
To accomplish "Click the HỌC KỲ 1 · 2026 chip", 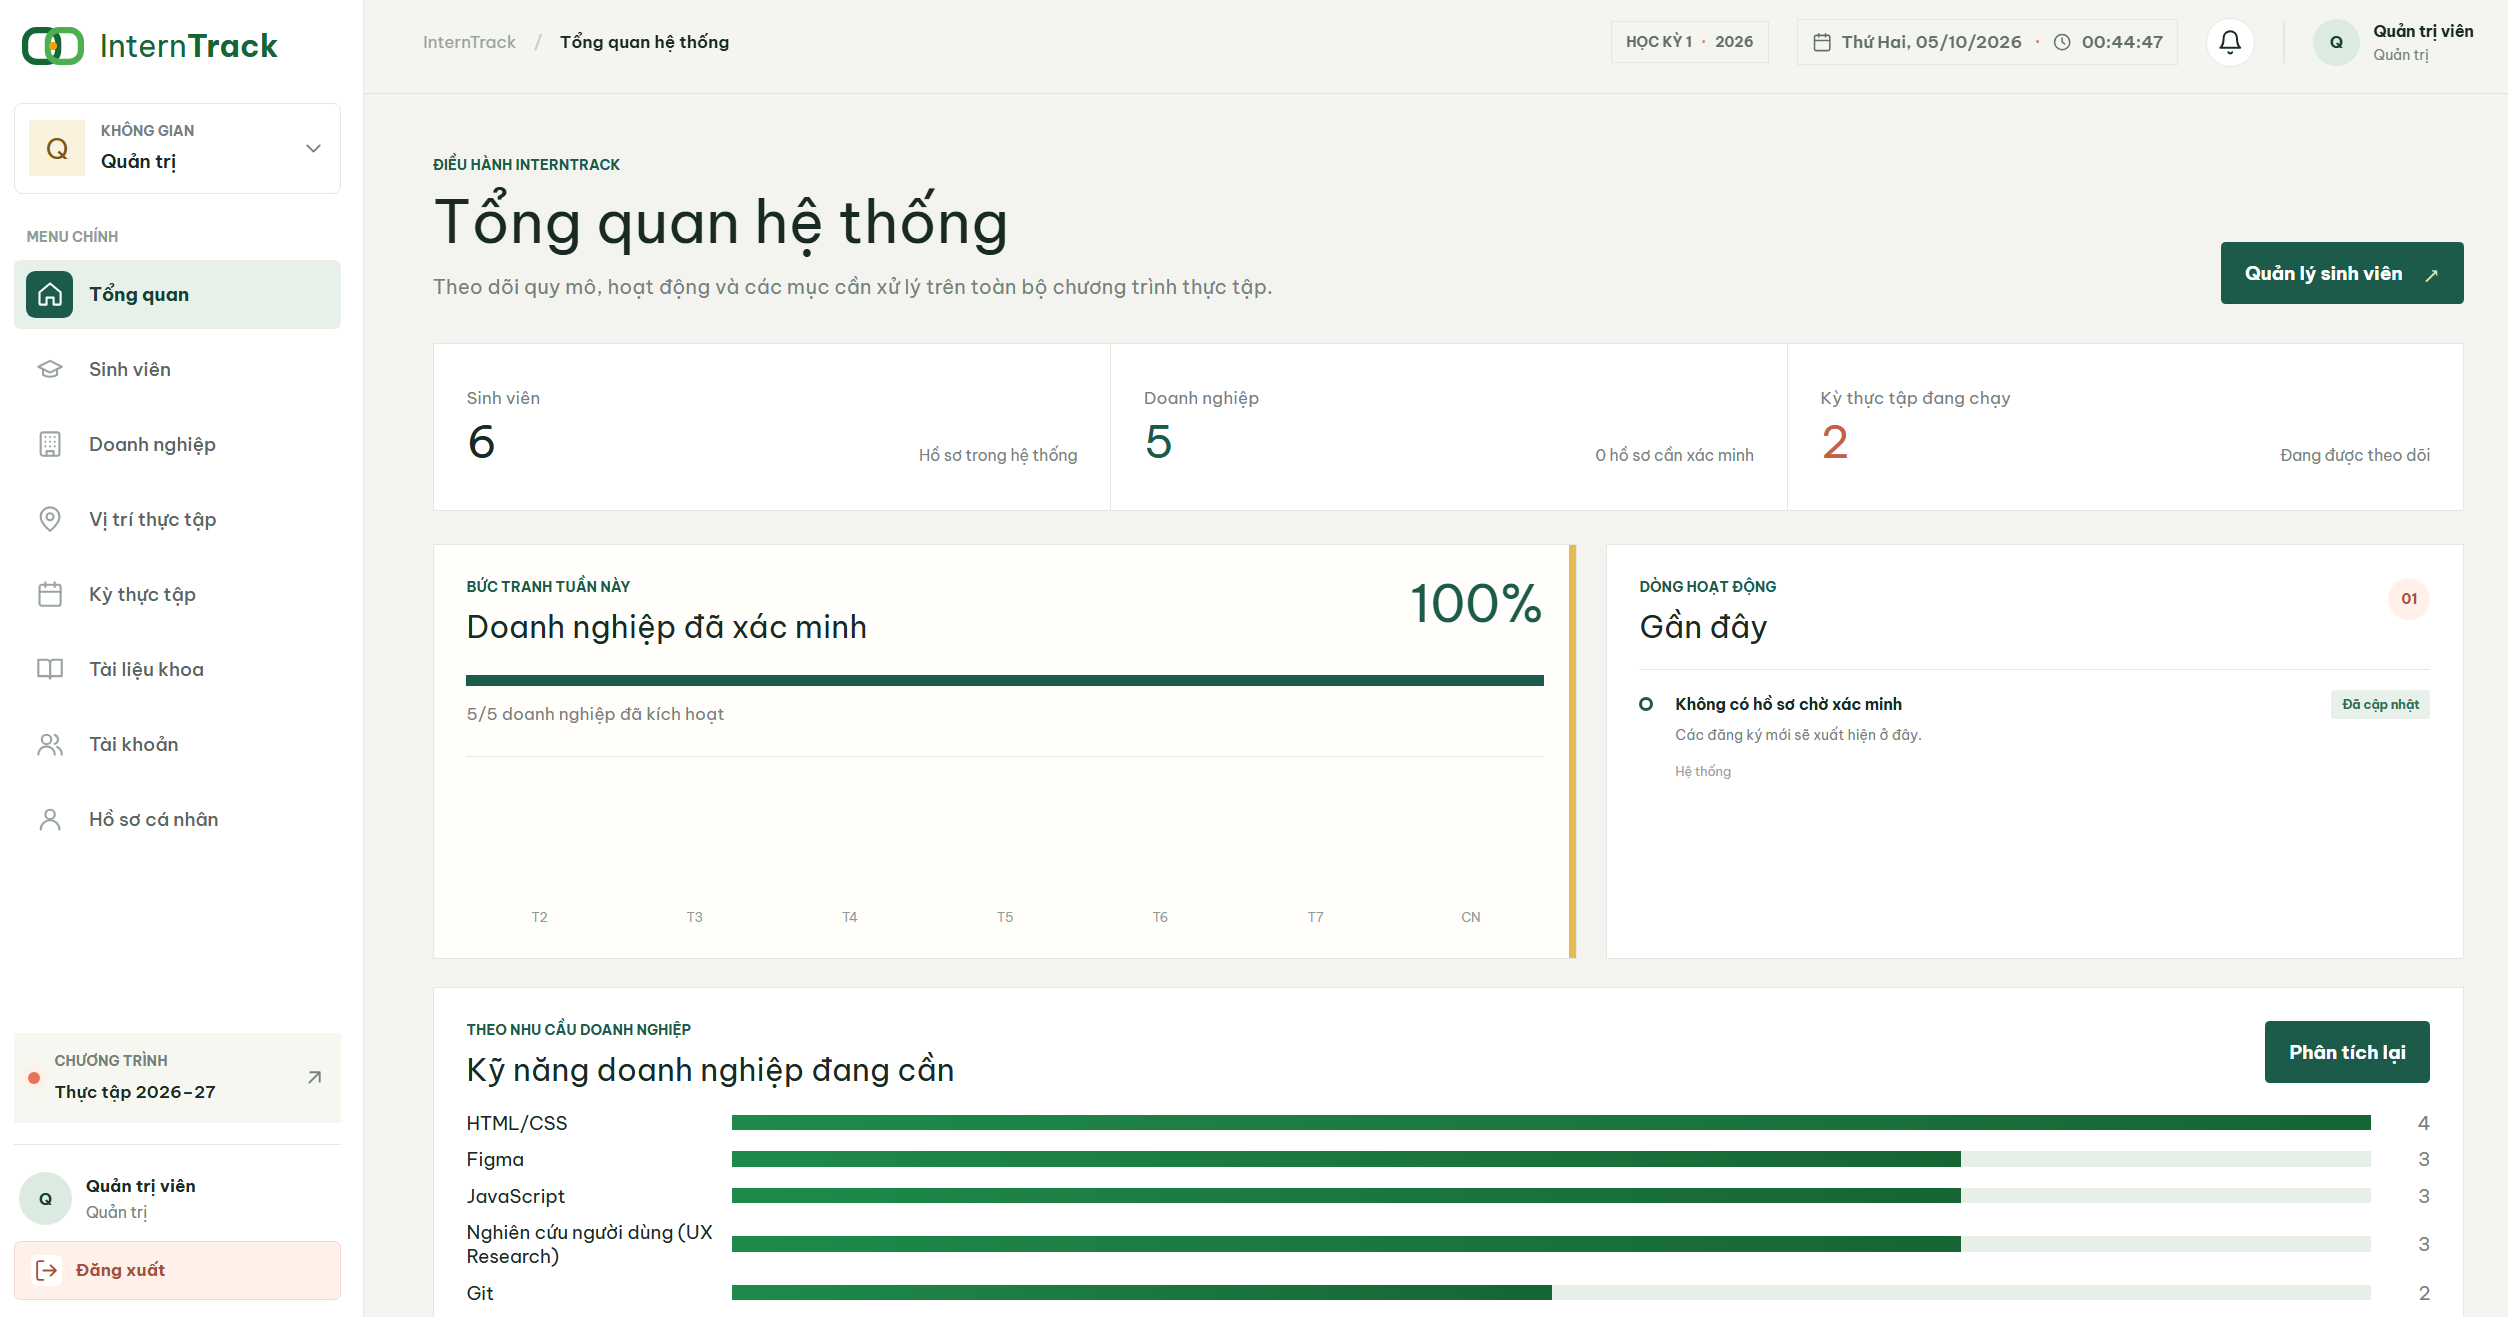I will (x=1689, y=42).
